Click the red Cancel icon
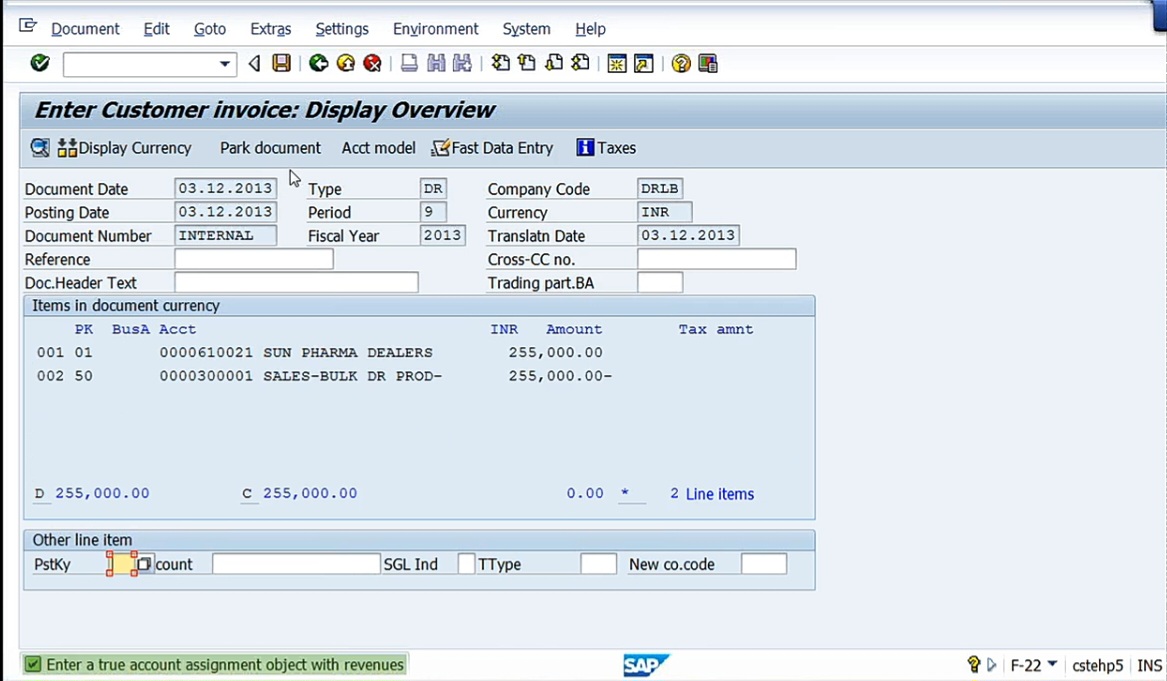This screenshot has height=681, width=1167. [372, 63]
